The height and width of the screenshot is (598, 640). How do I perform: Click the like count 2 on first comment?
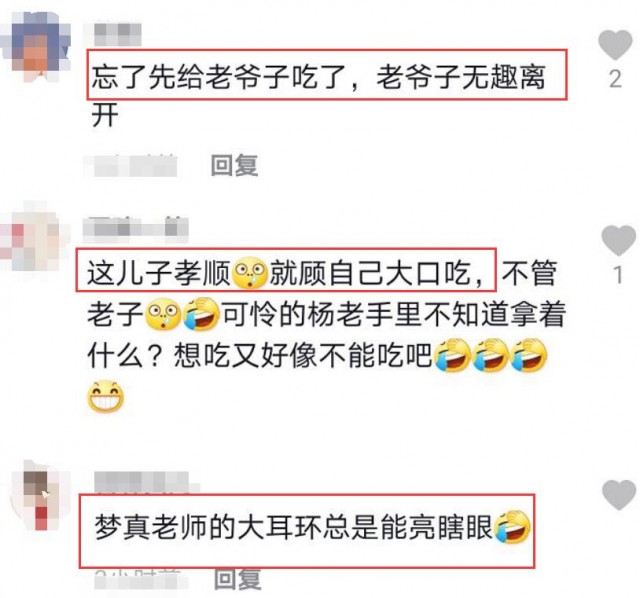point(616,79)
